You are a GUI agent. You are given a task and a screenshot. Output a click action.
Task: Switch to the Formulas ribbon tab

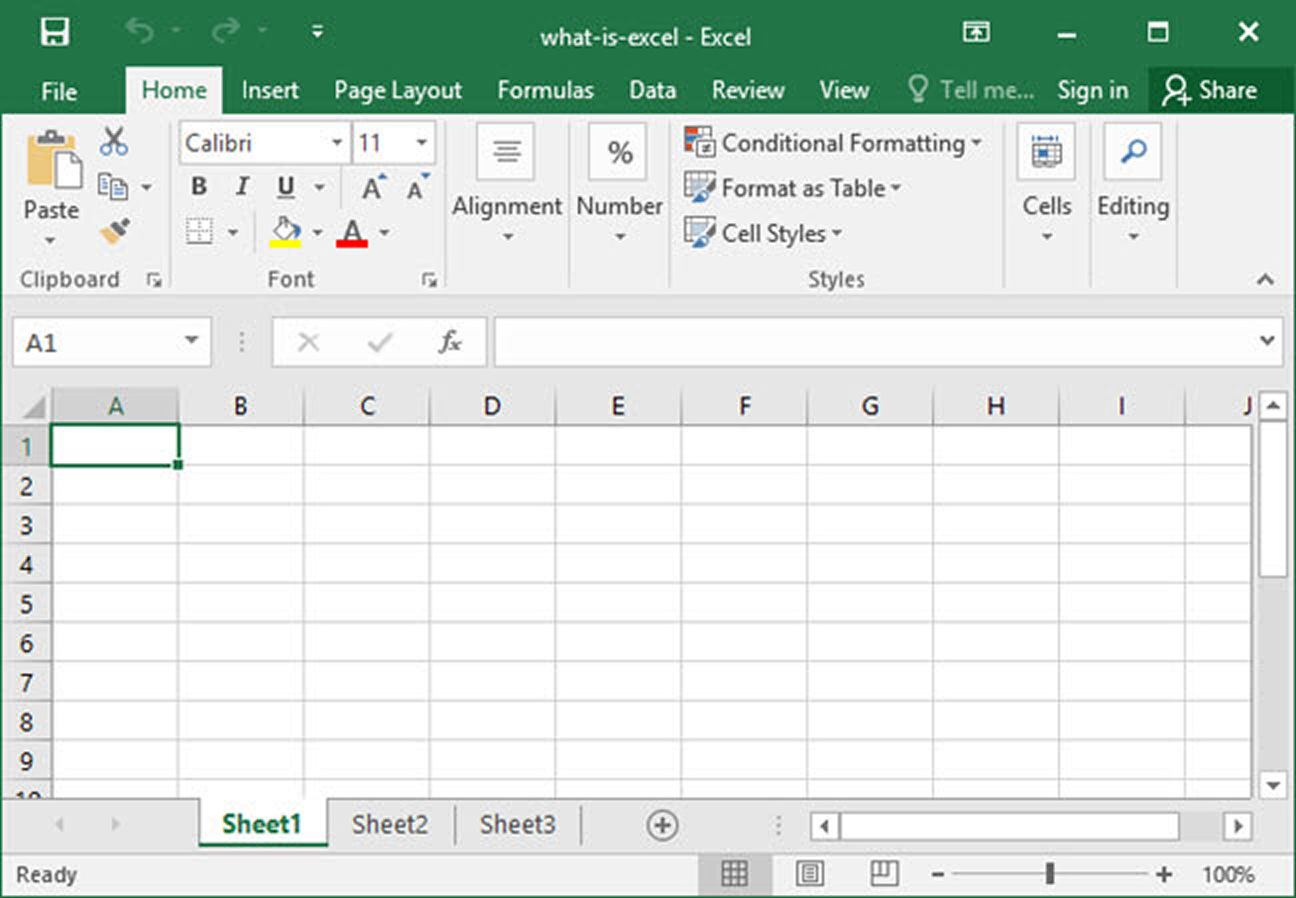(545, 90)
